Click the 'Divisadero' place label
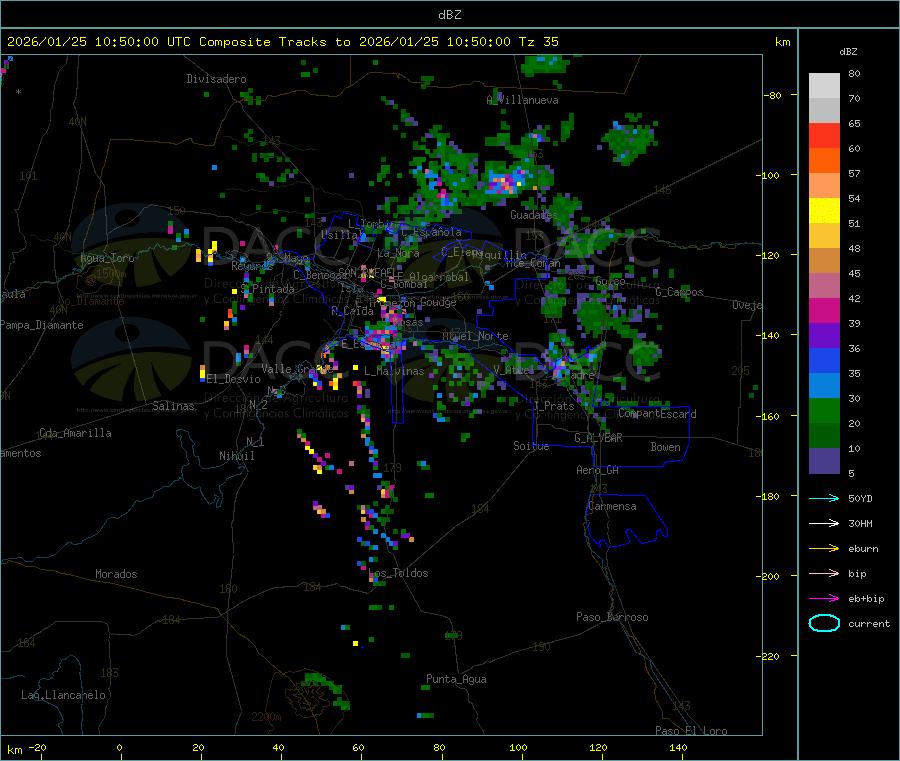900x761 pixels. [x=216, y=79]
